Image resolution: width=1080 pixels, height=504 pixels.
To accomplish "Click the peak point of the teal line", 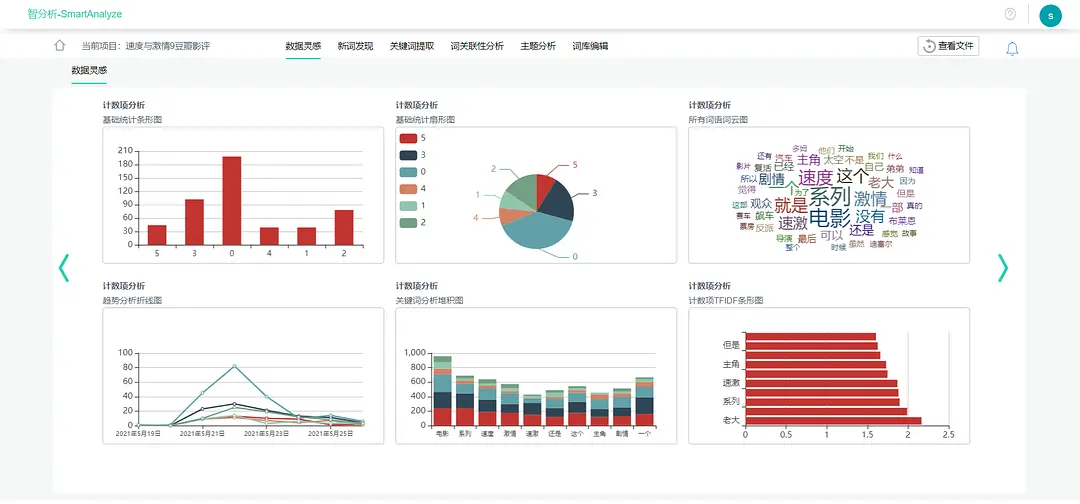I will click(234, 366).
